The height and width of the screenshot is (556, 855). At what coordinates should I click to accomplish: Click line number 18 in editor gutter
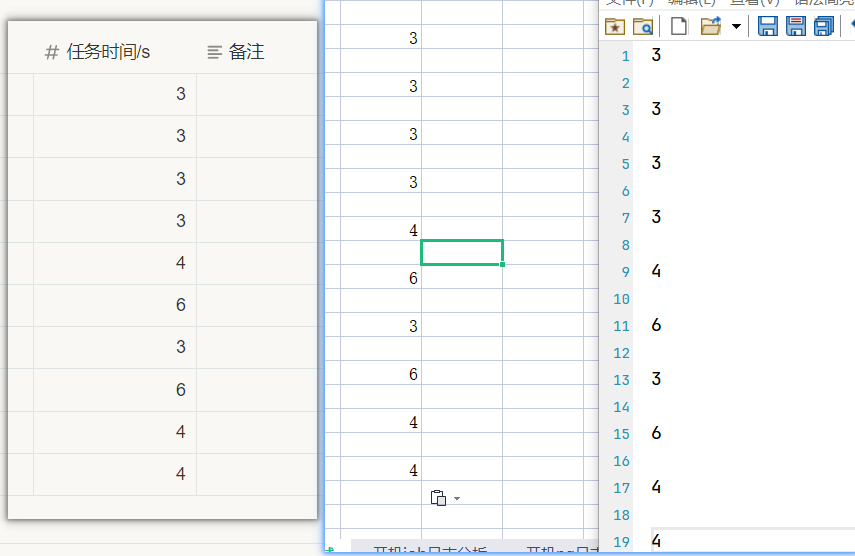622,515
